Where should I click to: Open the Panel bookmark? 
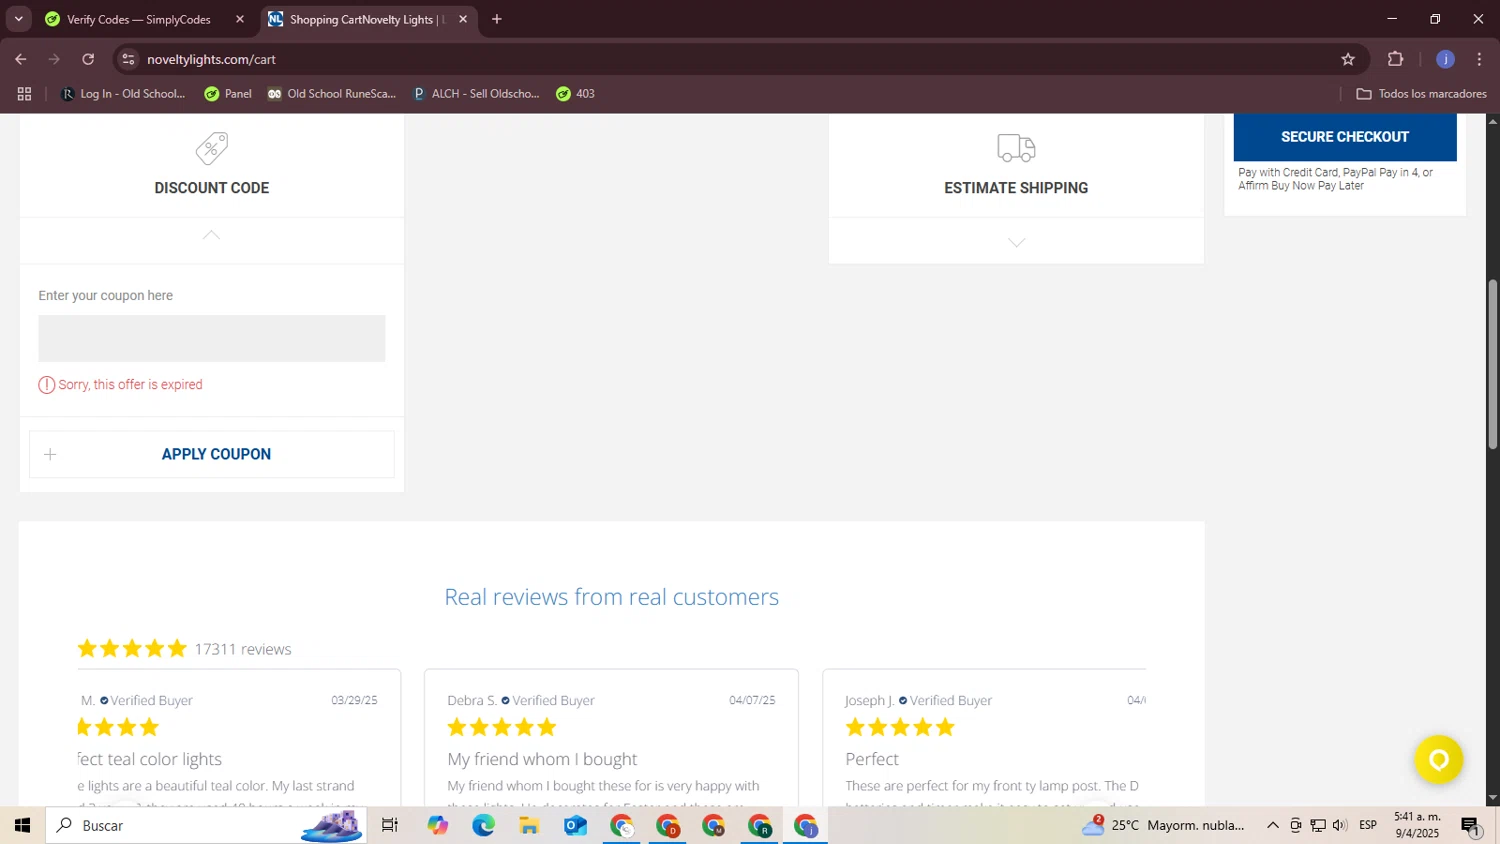pyautogui.click(x=228, y=94)
